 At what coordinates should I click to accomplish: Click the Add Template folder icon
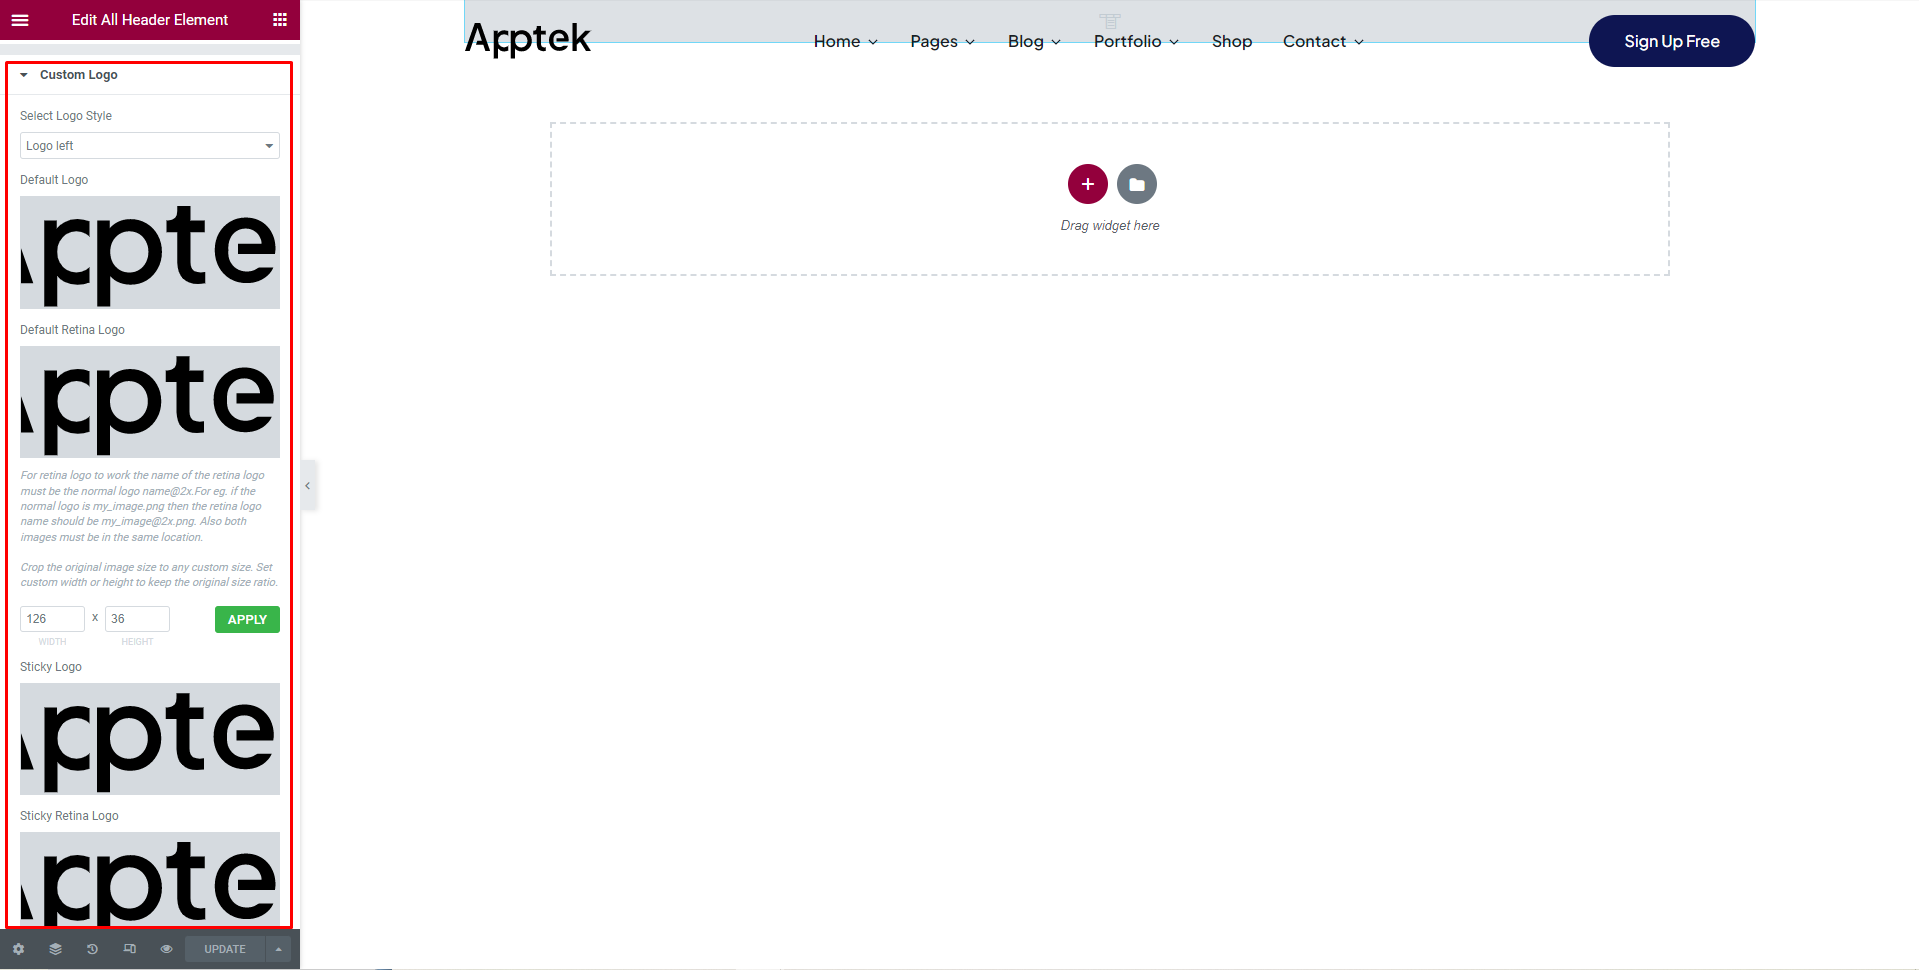point(1136,184)
